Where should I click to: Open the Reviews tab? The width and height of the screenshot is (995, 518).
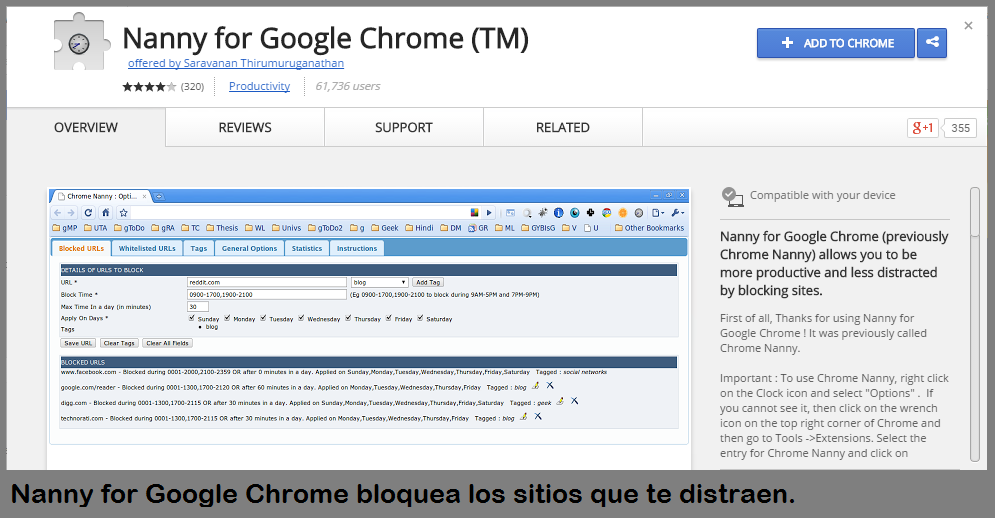pos(245,128)
